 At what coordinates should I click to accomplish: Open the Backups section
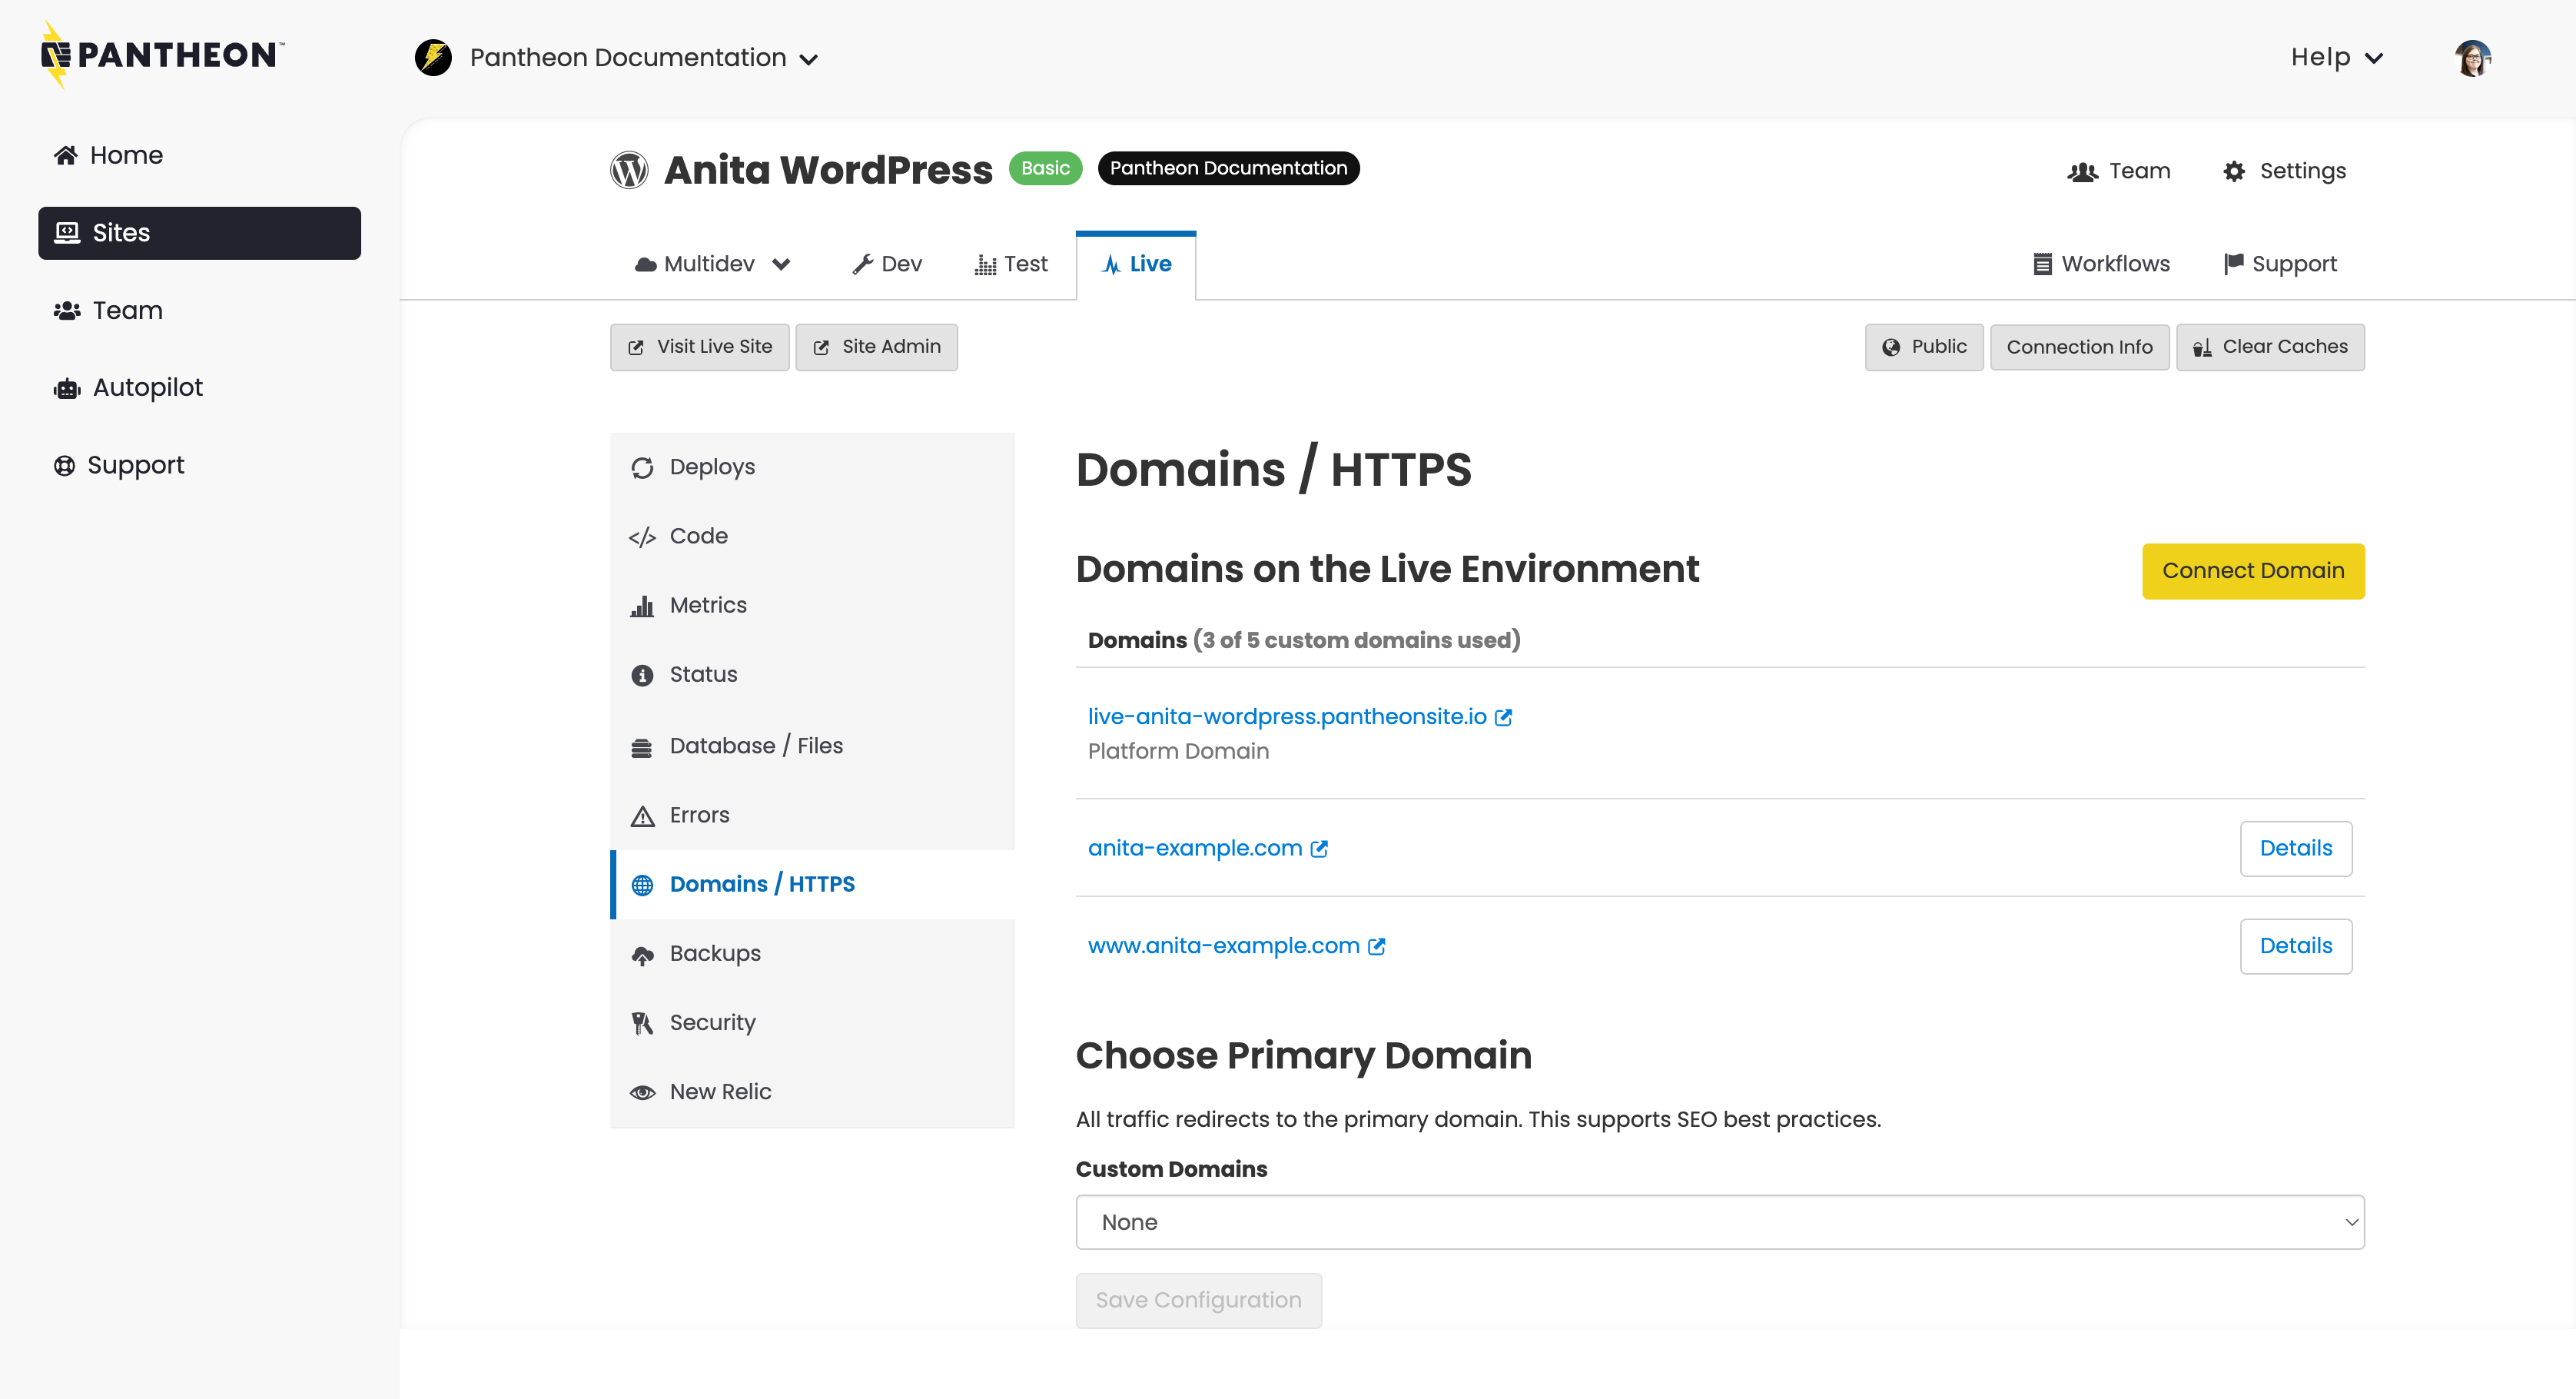[714, 953]
